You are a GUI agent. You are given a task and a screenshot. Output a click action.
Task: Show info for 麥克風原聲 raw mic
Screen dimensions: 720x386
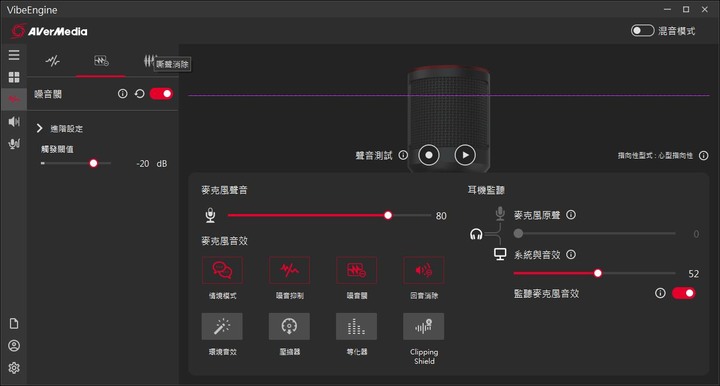[x=571, y=215]
